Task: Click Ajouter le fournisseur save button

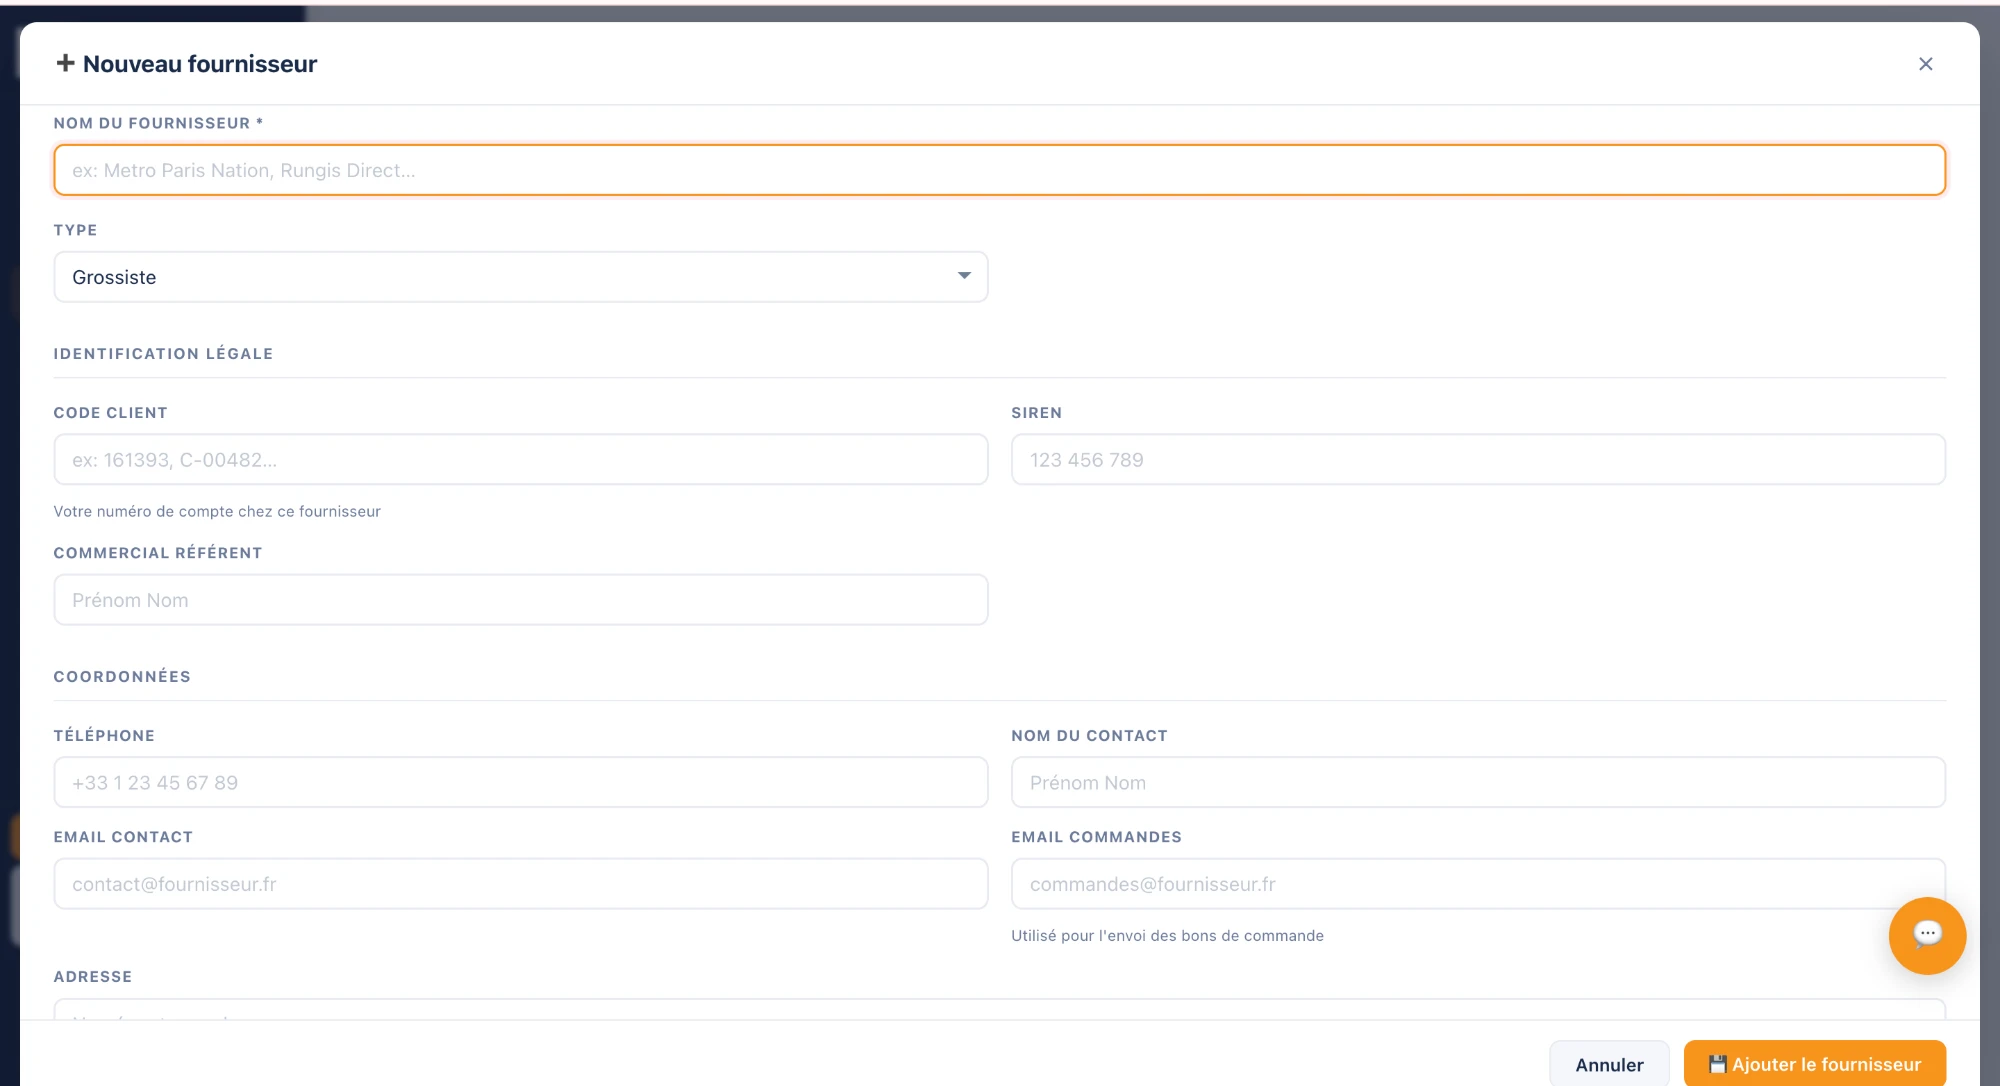Action: [x=1814, y=1064]
